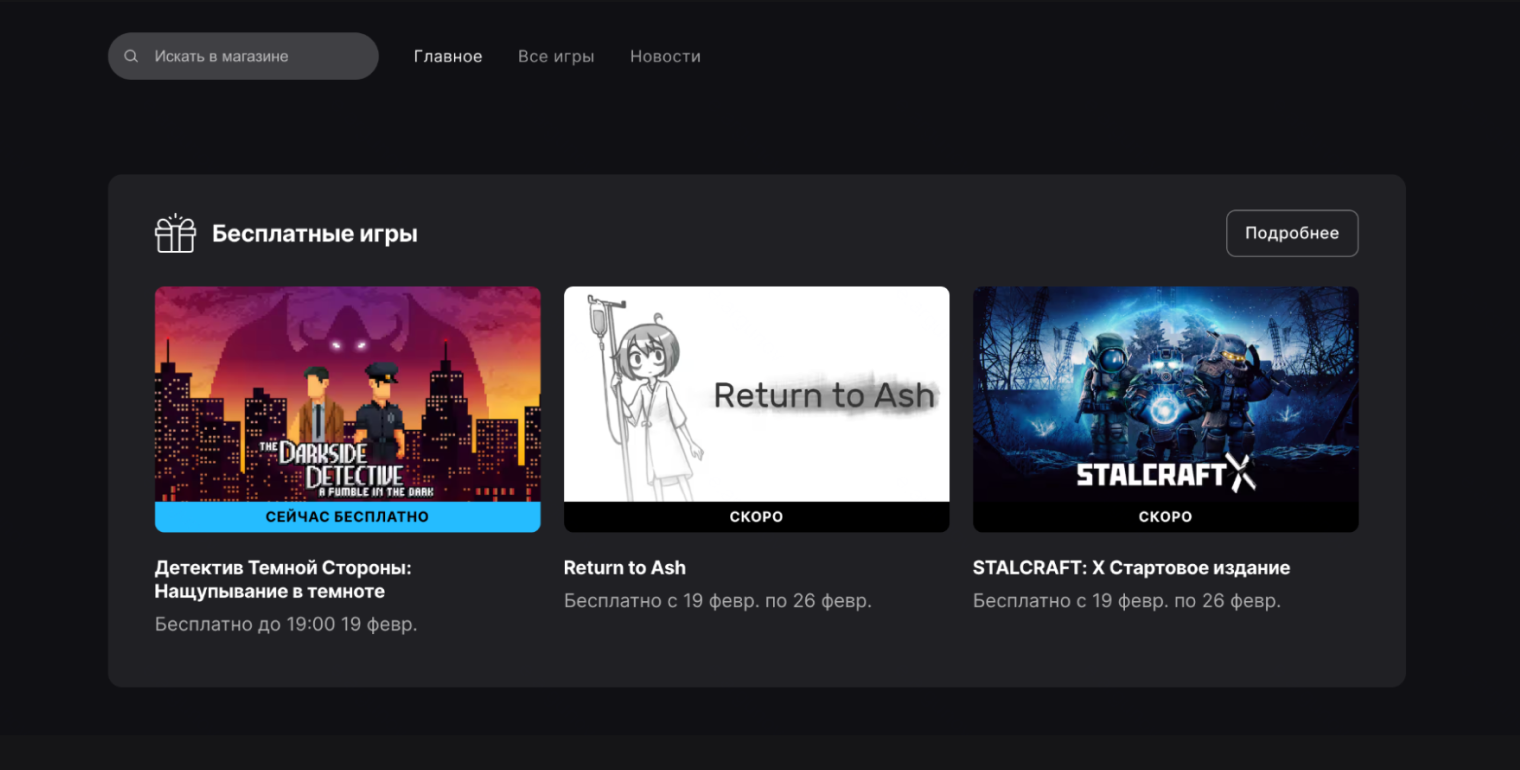
Task: Click the free dates text under STALCRAFT: X
Action: coord(1127,601)
